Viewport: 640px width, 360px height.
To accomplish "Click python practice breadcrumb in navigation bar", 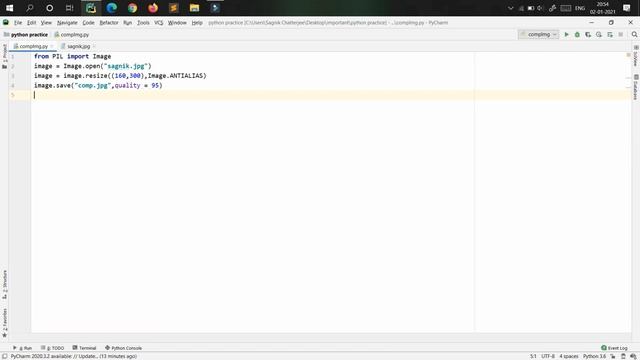I will point(26,35).
